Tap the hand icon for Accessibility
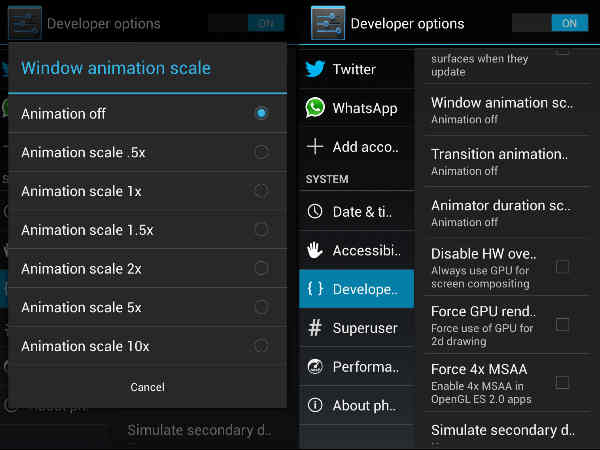 (316, 250)
